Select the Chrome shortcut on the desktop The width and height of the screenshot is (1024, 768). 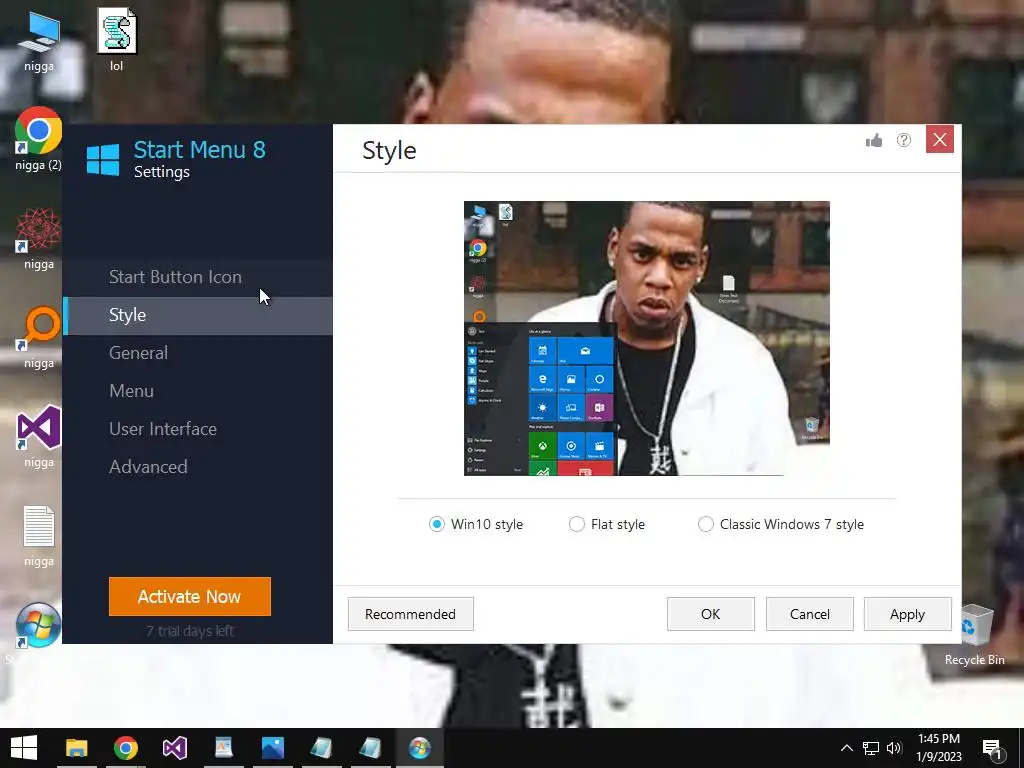pos(39,138)
